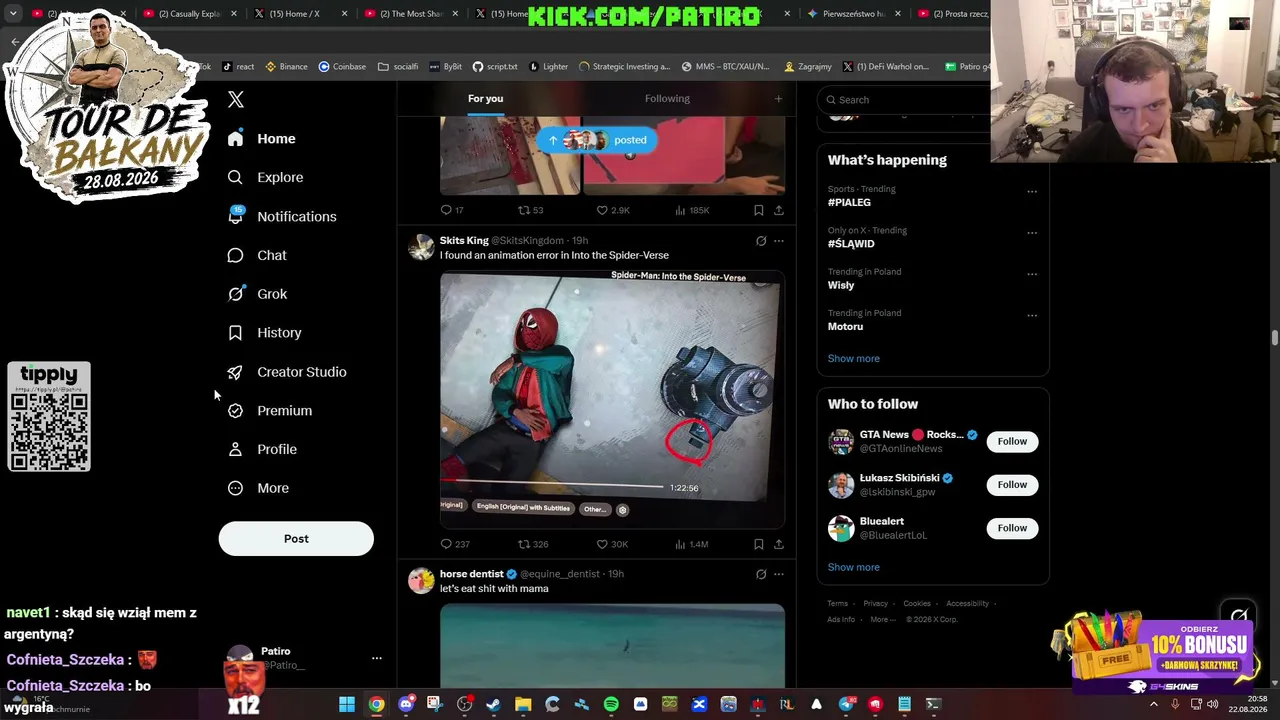Open the Chat section
This screenshot has height=720, width=1280.
click(257, 256)
